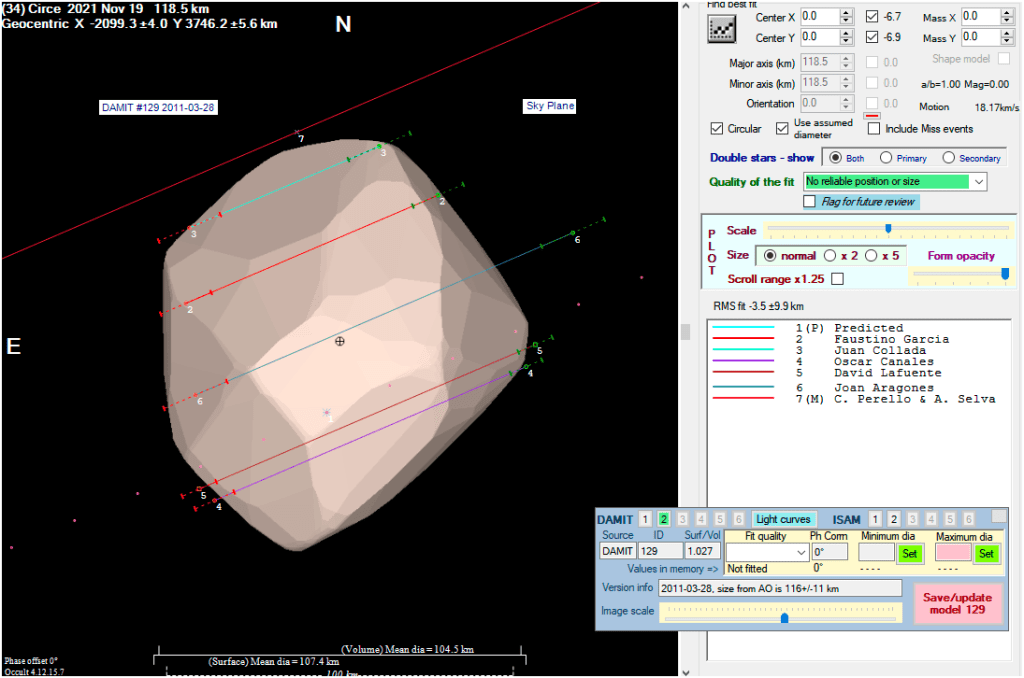
Task: Expand the Fit quality combo box
Action: (800, 553)
